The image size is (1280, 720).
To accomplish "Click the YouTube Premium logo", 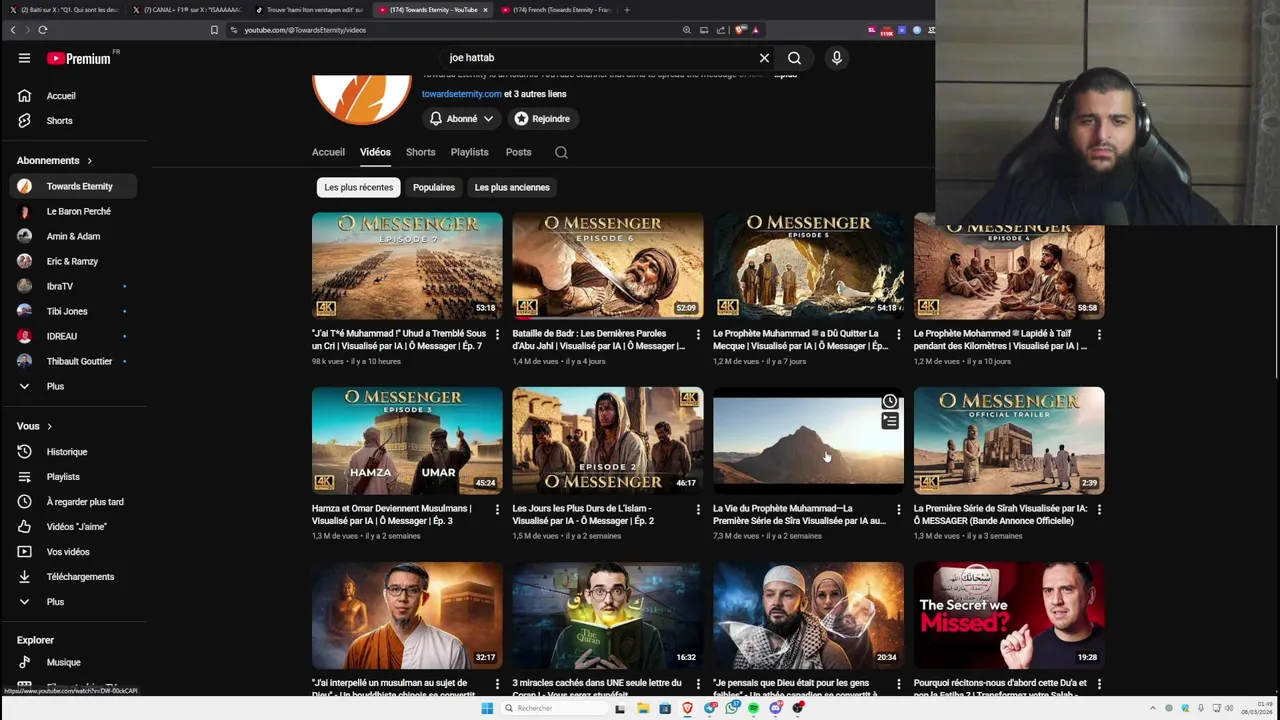I will [78, 58].
